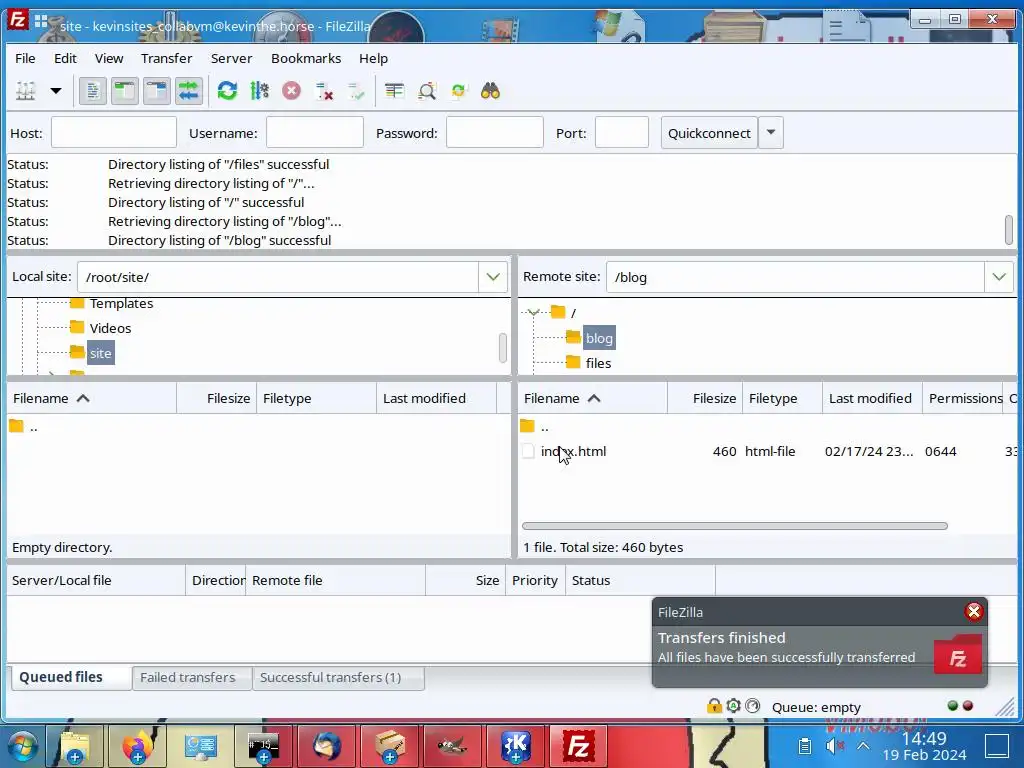Open terminal from the taskbar

click(x=263, y=746)
